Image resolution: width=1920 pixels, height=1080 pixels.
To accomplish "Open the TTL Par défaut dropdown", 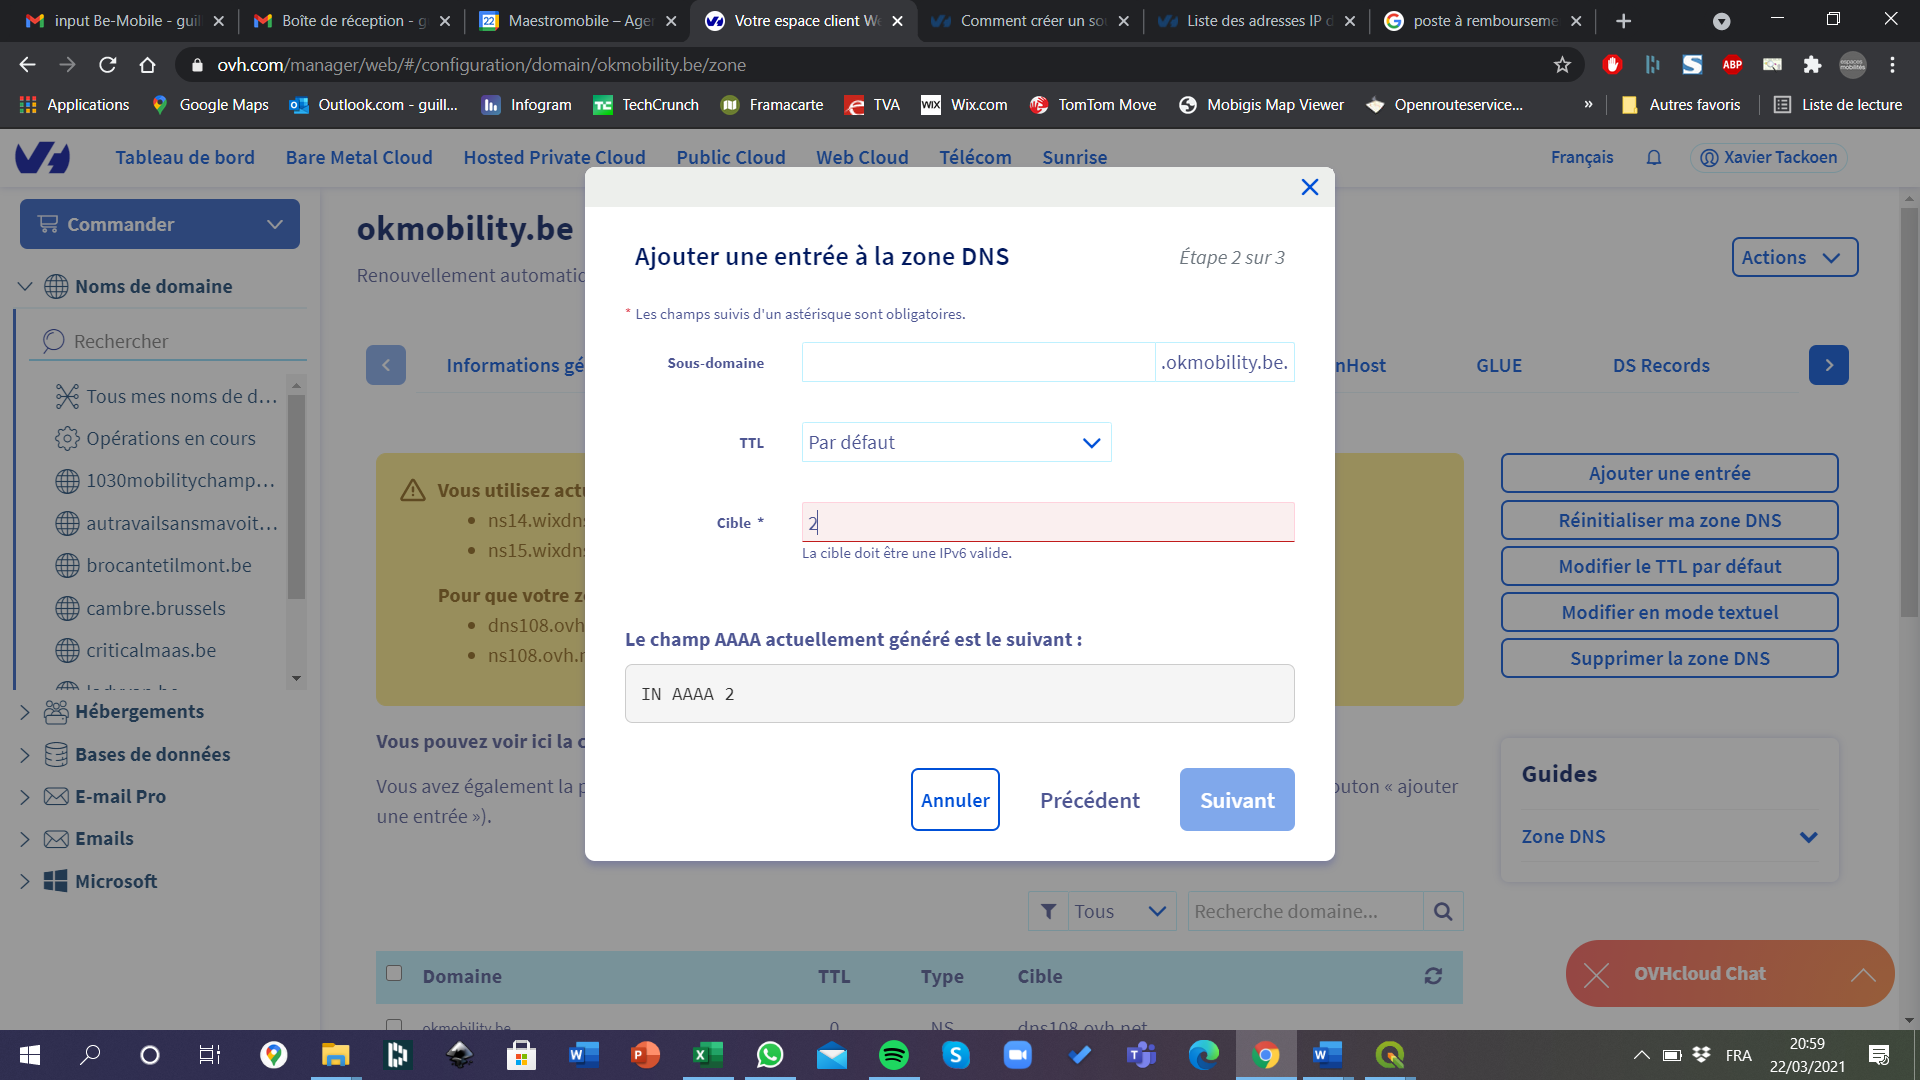I will click(955, 442).
